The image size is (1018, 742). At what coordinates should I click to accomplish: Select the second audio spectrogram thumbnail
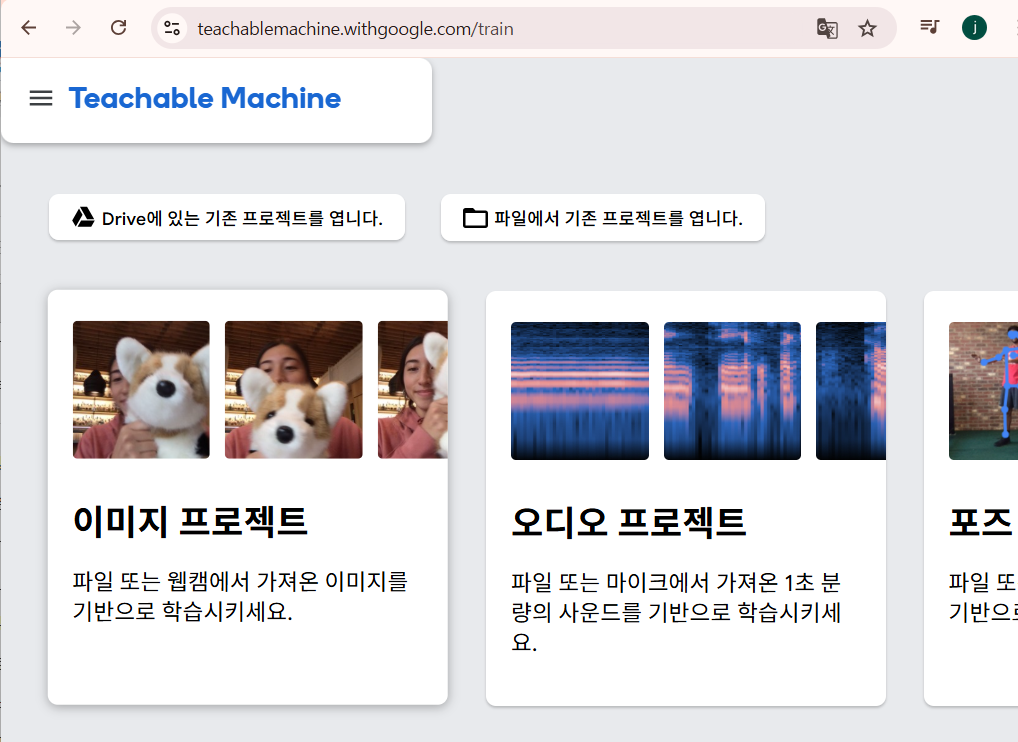(x=732, y=391)
